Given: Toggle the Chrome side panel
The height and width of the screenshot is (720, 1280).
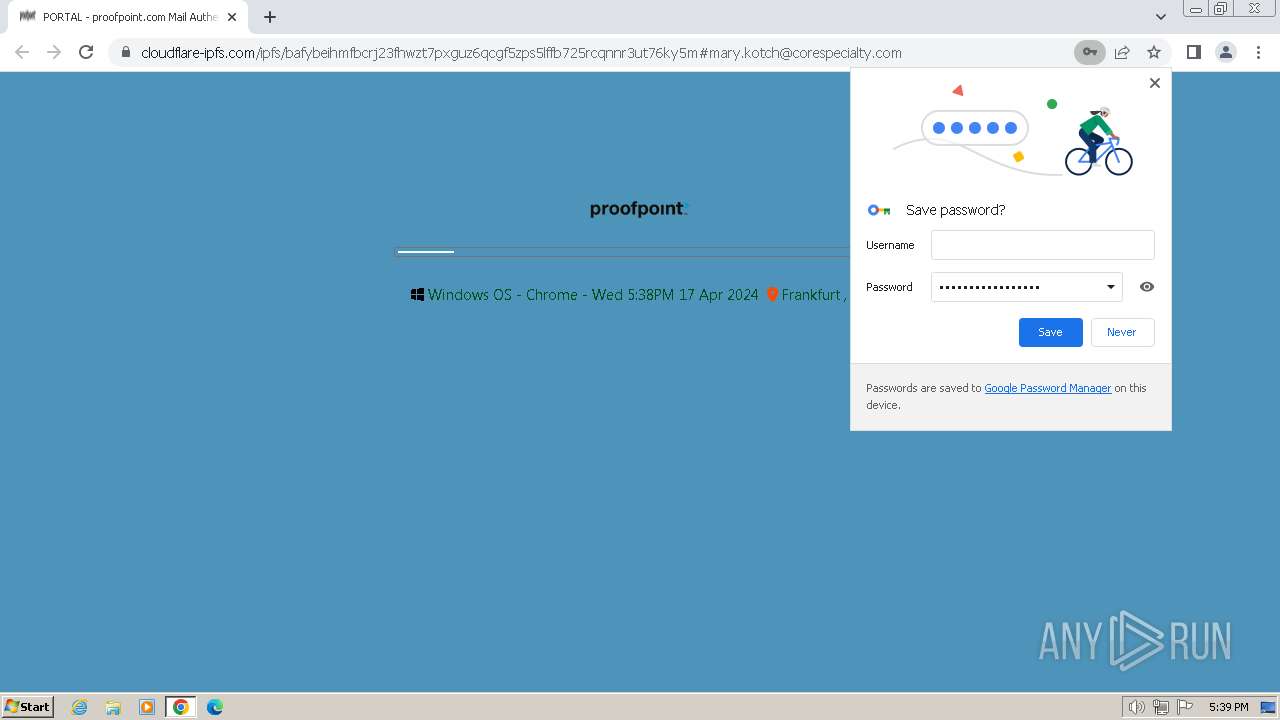Looking at the screenshot, I should click(x=1193, y=52).
